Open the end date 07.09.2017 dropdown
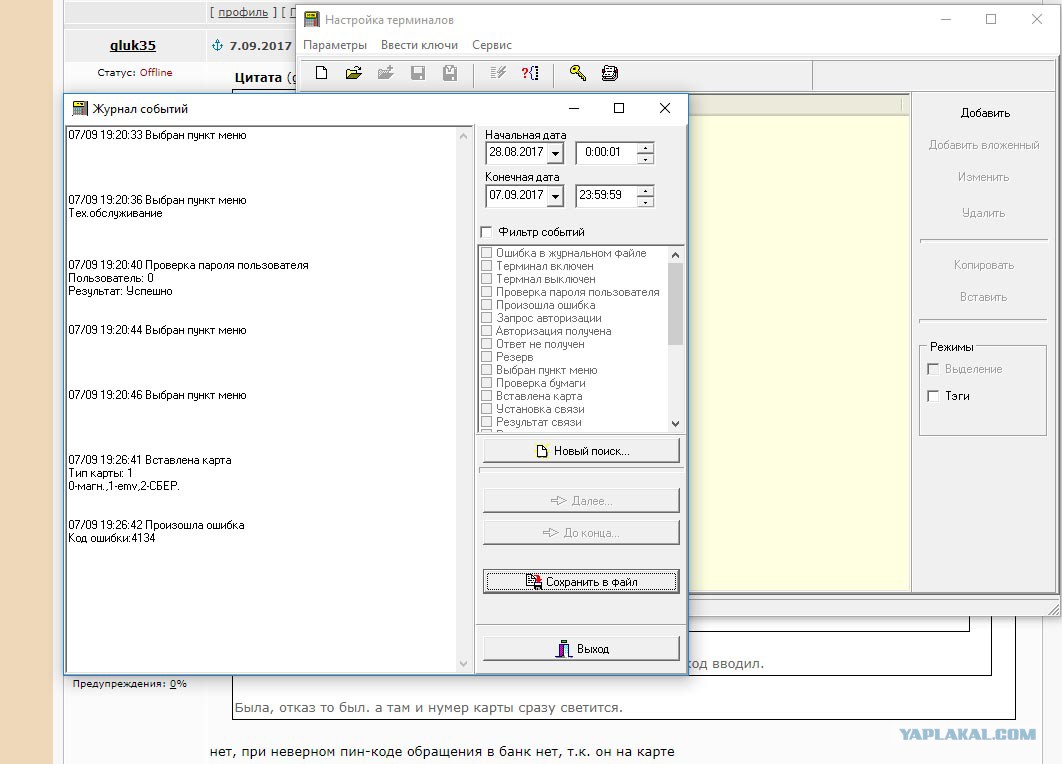Image resolution: width=1062 pixels, height=764 pixels. (x=555, y=196)
